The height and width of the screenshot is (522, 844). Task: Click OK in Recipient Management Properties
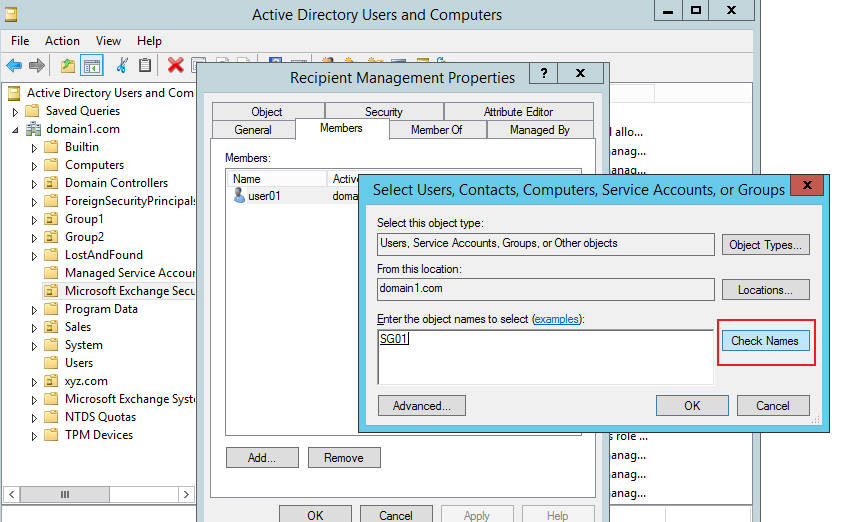coord(315,514)
